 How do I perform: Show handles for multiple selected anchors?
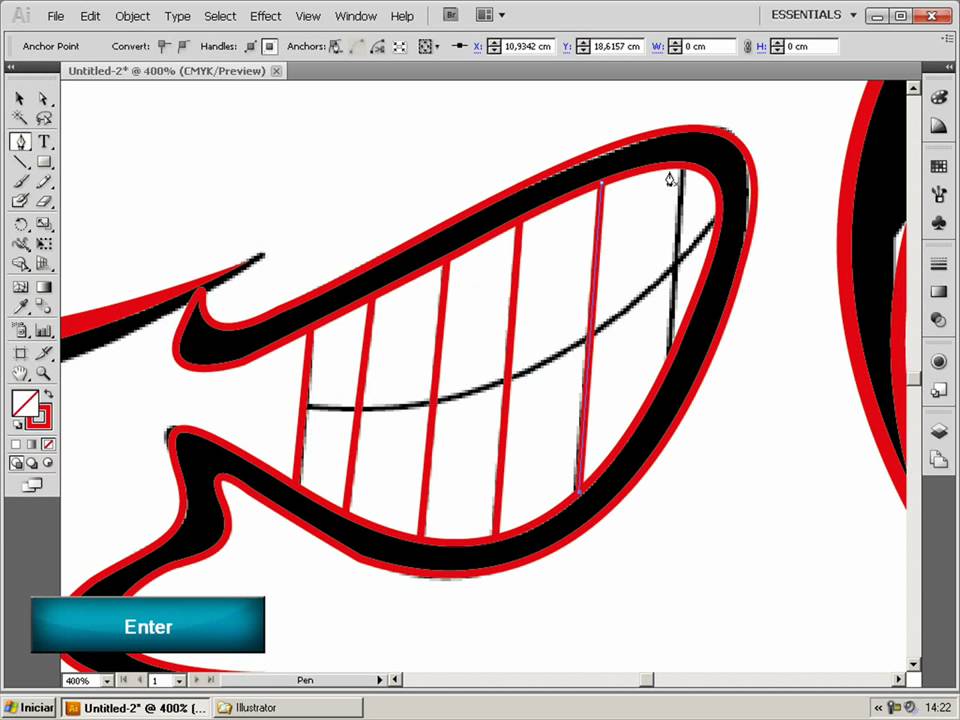250,47
